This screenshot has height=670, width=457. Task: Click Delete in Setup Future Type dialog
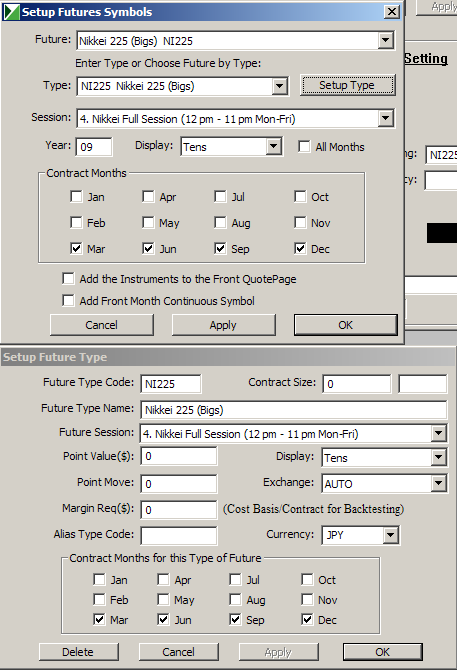coord(79,652)
